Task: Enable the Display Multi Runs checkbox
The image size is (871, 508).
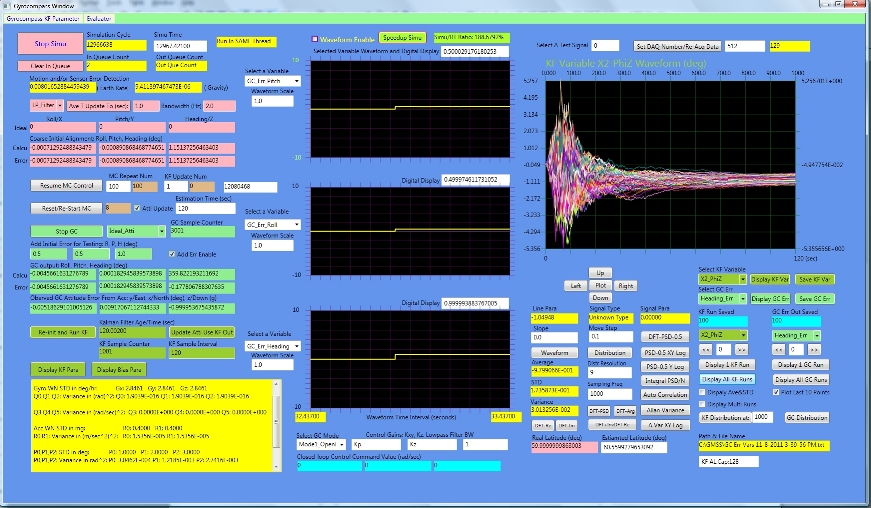Action: (x=703, y=406)
